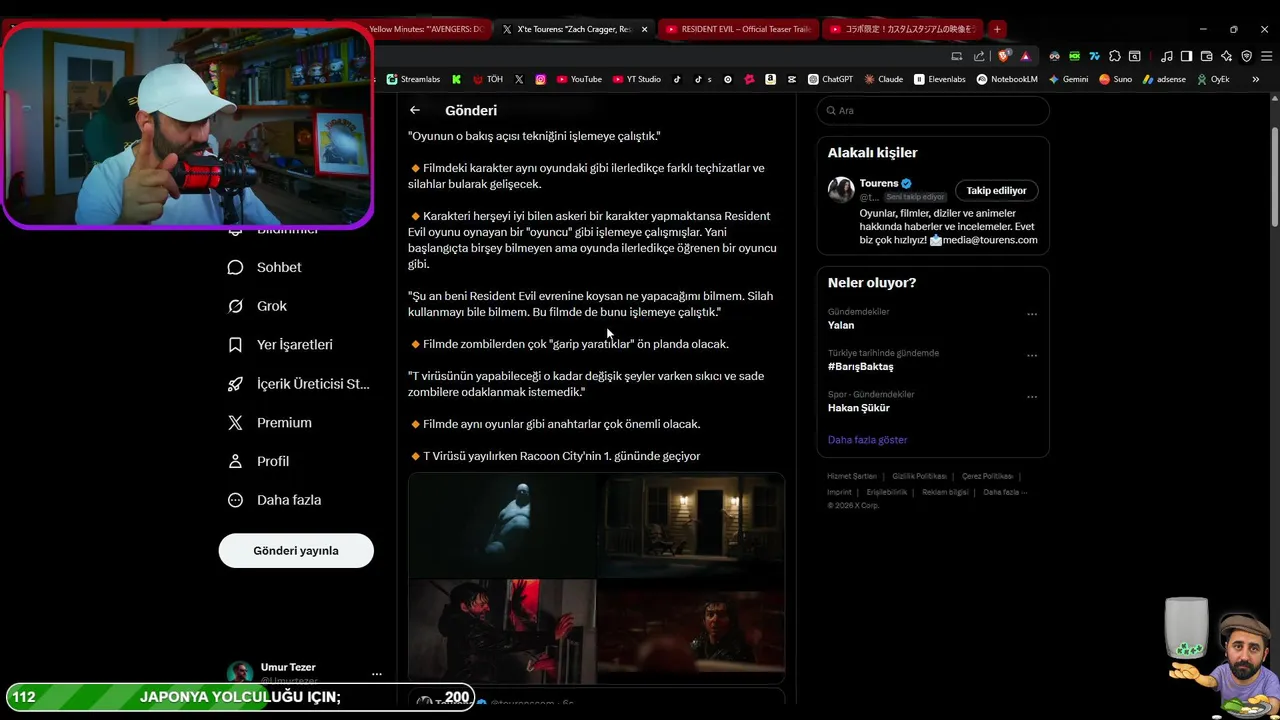
Task: Click the Brave Shields lion icon
Action: (1003, 56)
